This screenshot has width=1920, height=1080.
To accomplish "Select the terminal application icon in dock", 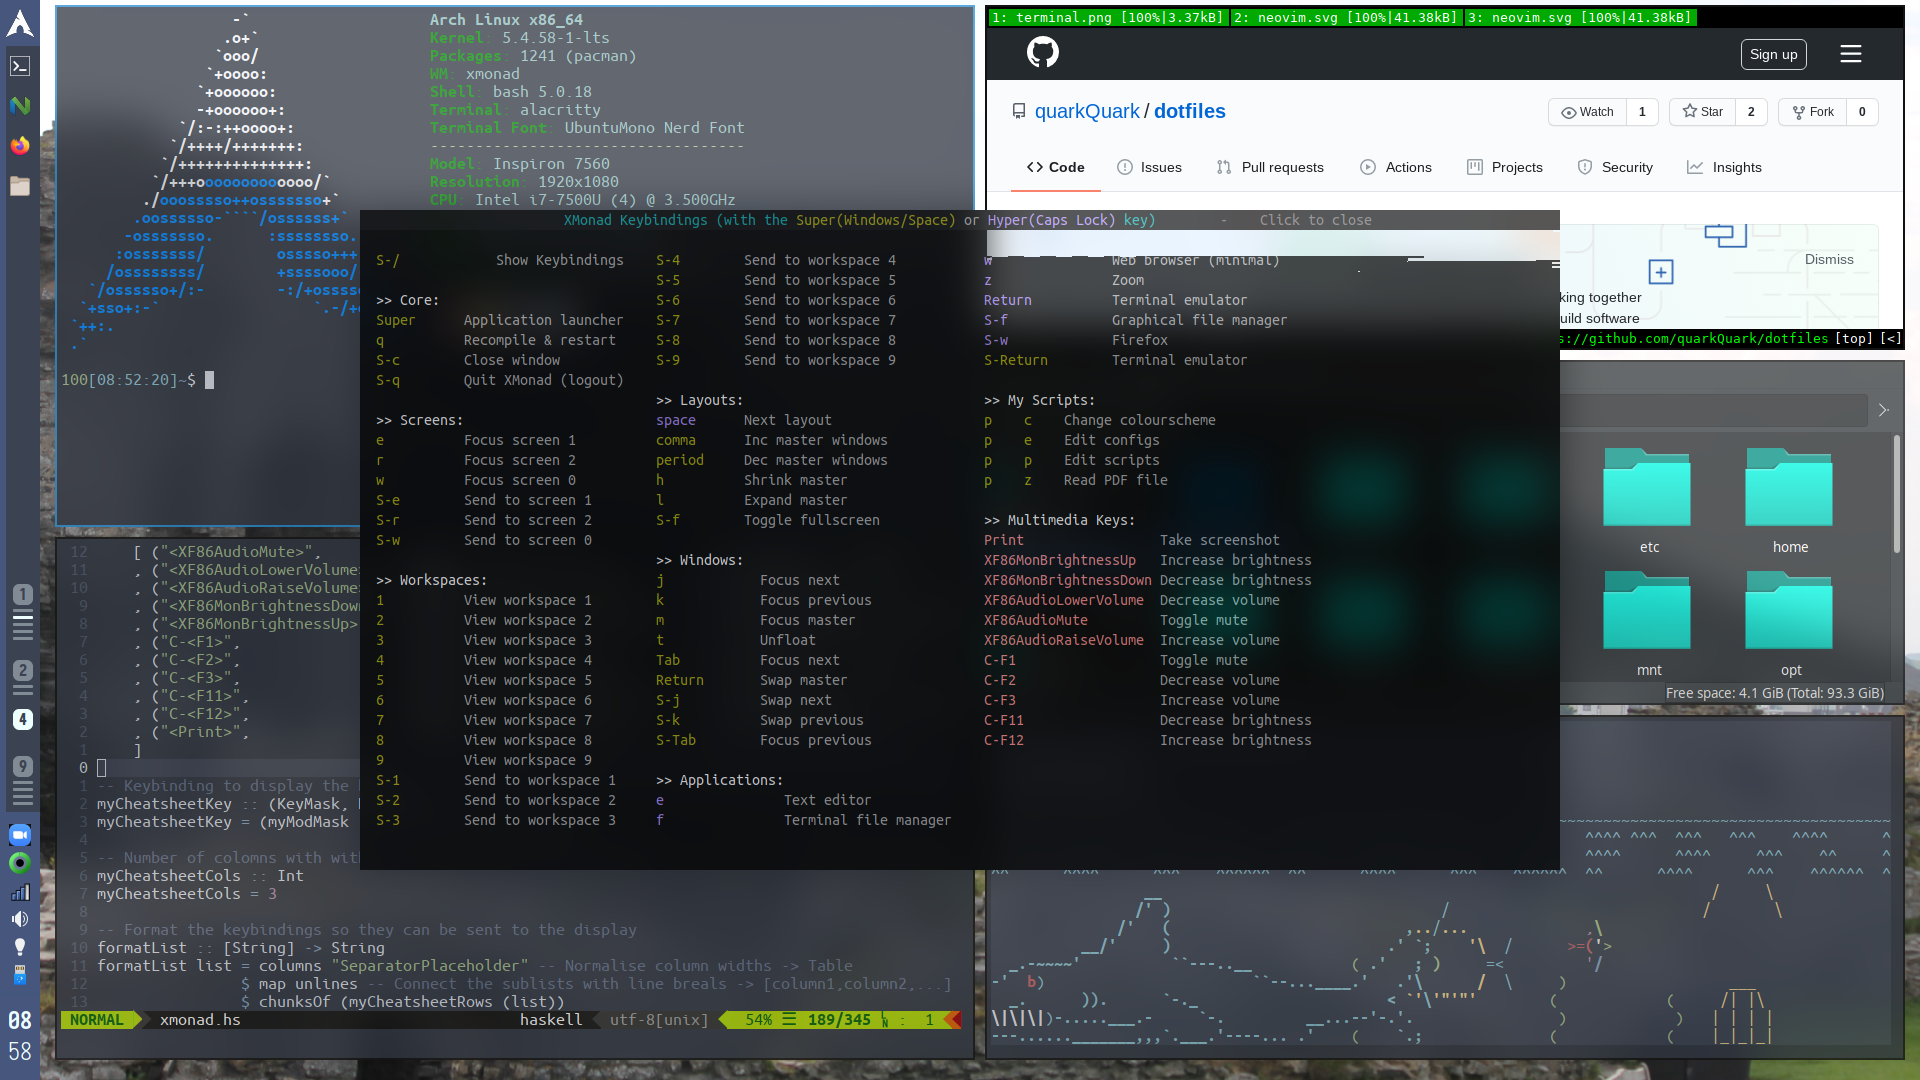I will (20, 65).
